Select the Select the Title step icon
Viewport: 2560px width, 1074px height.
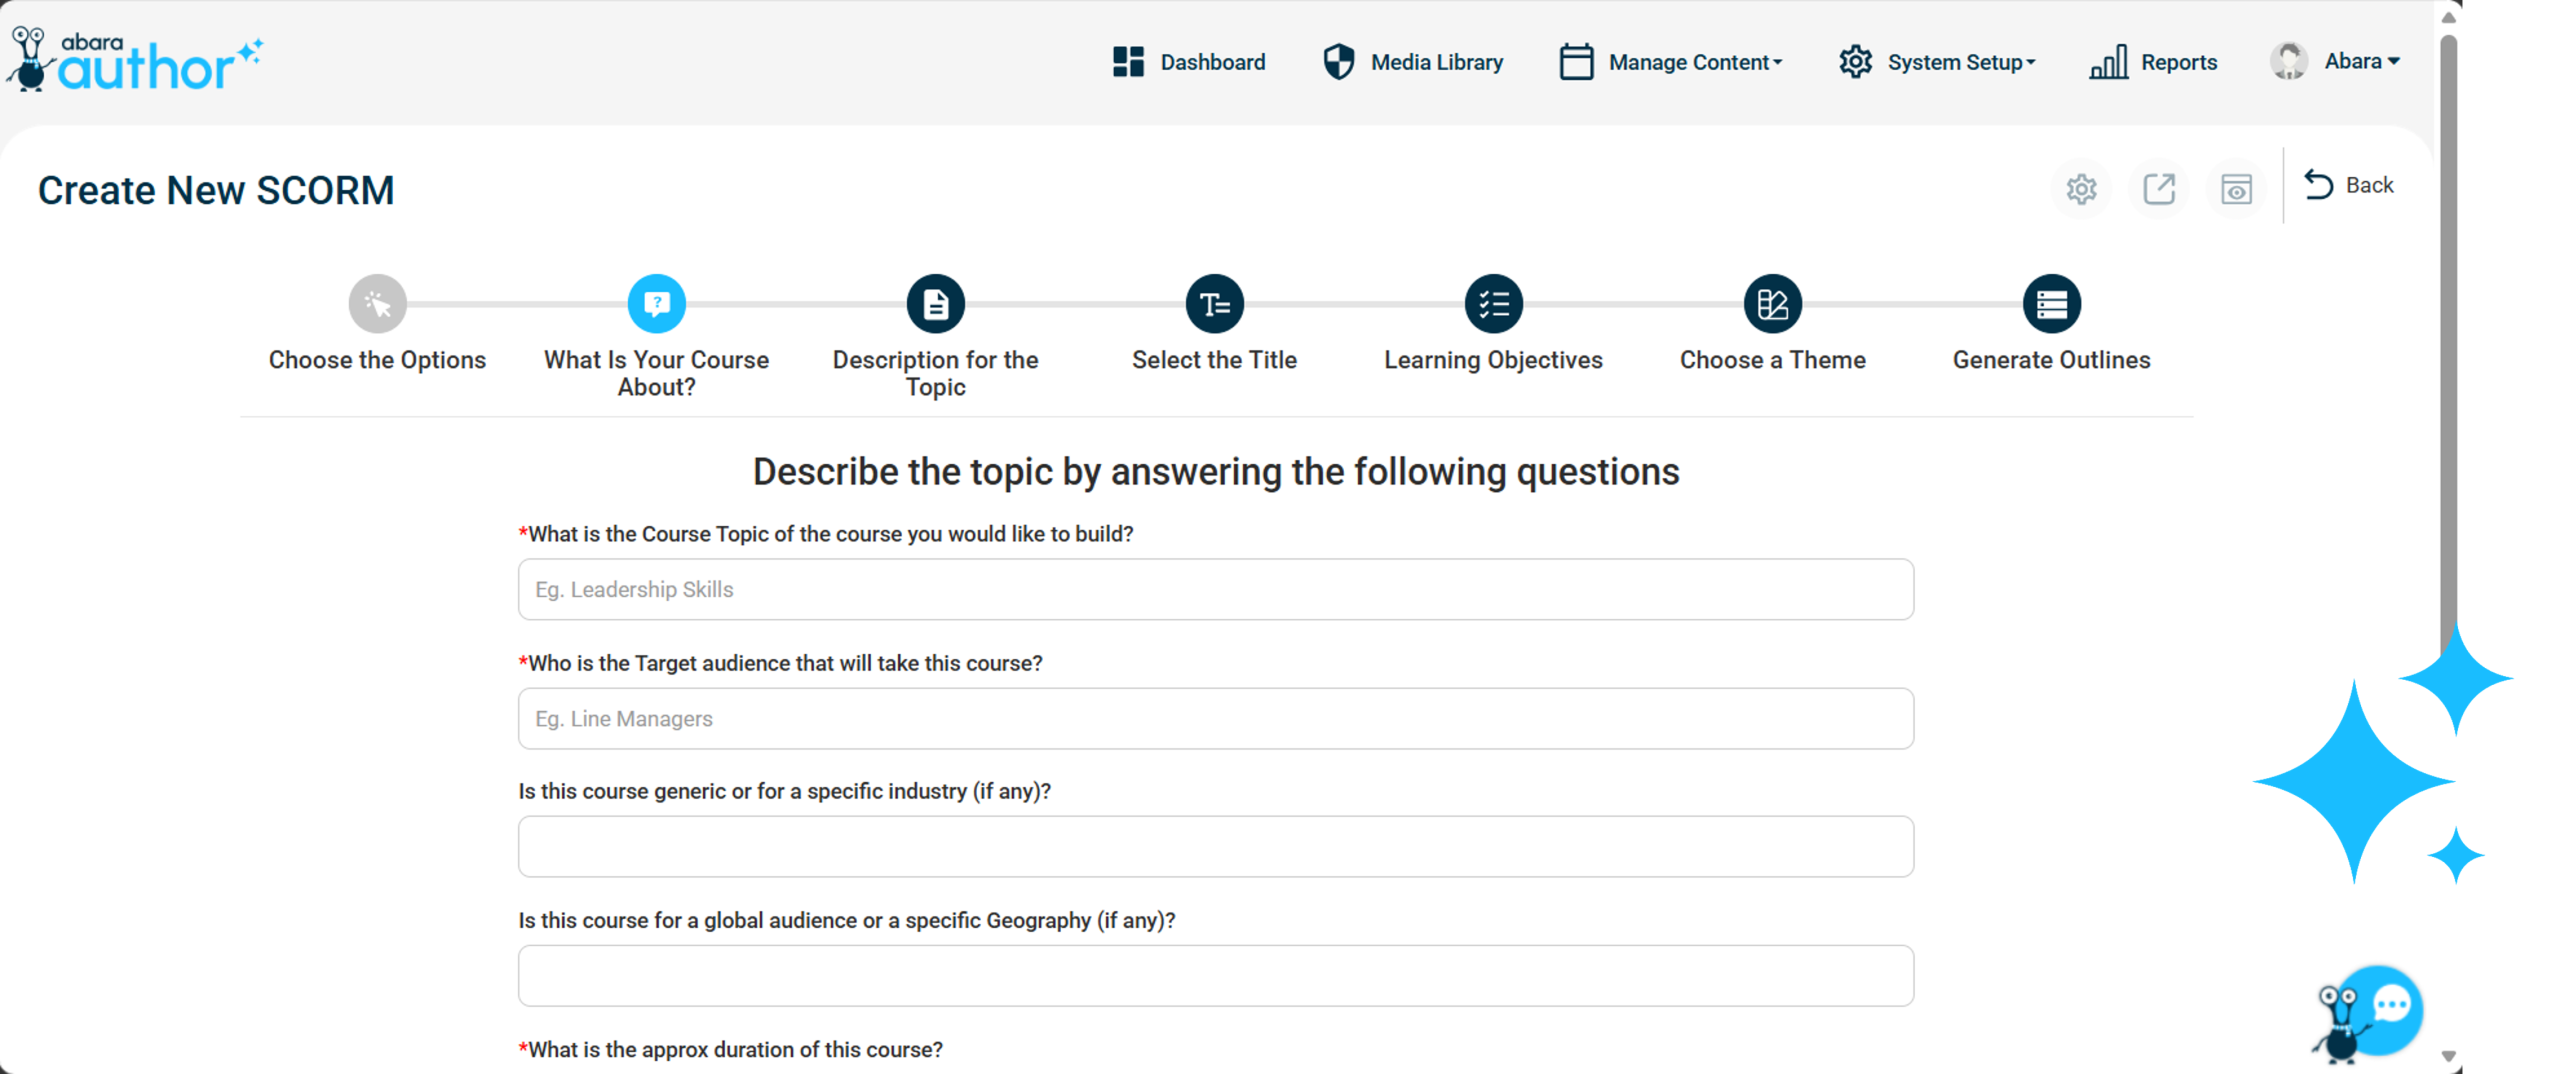point(1214,303)
